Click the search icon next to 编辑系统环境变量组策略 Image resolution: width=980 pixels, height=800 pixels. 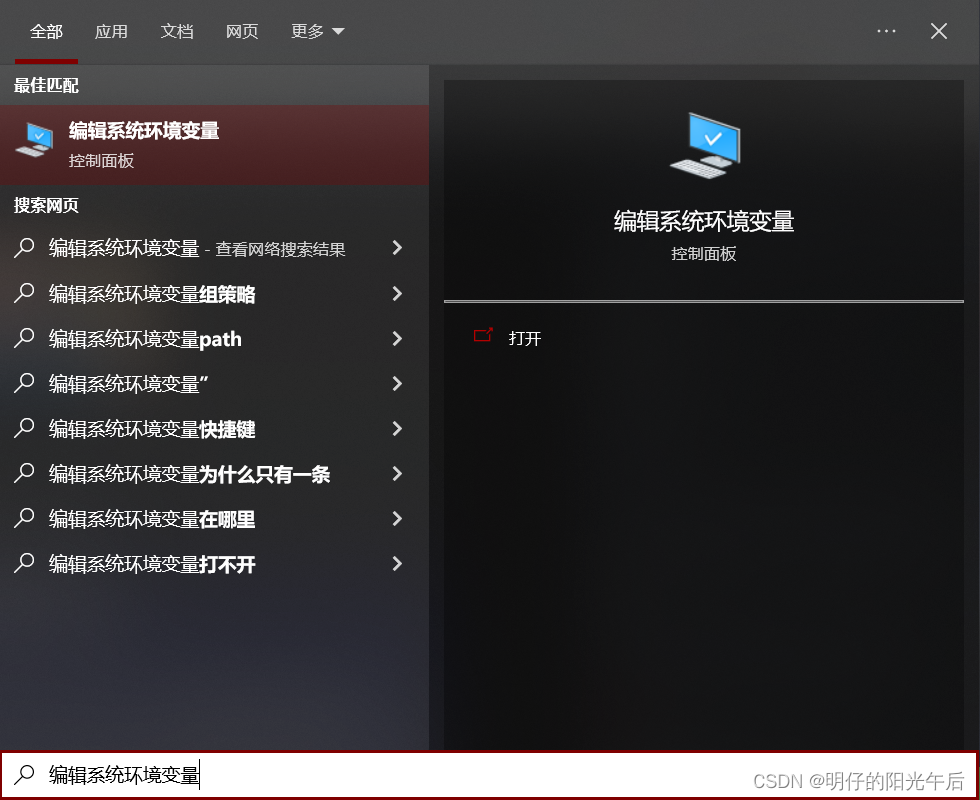point(23,294)
